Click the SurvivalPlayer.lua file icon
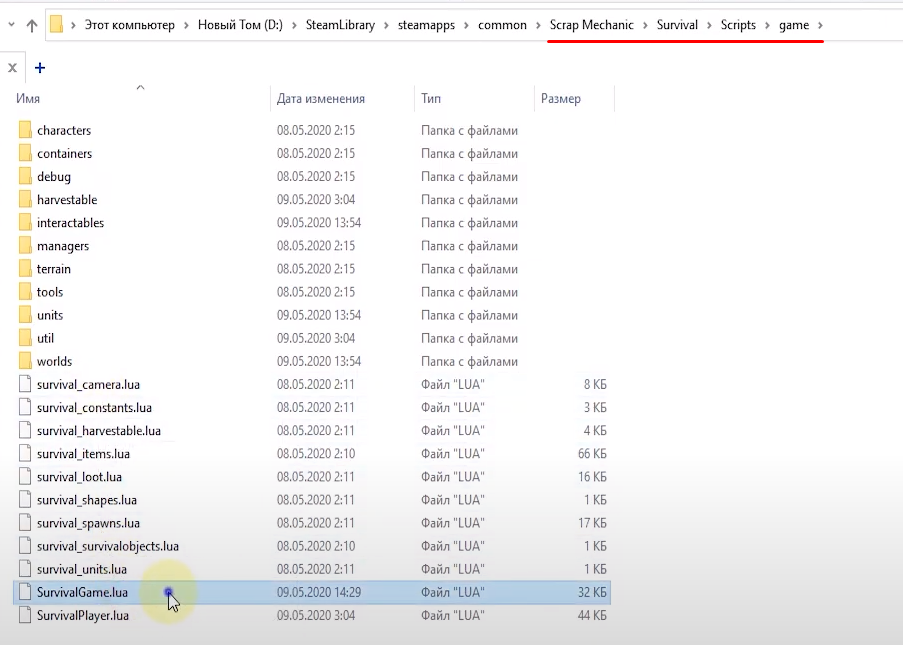 coord(25,614)
